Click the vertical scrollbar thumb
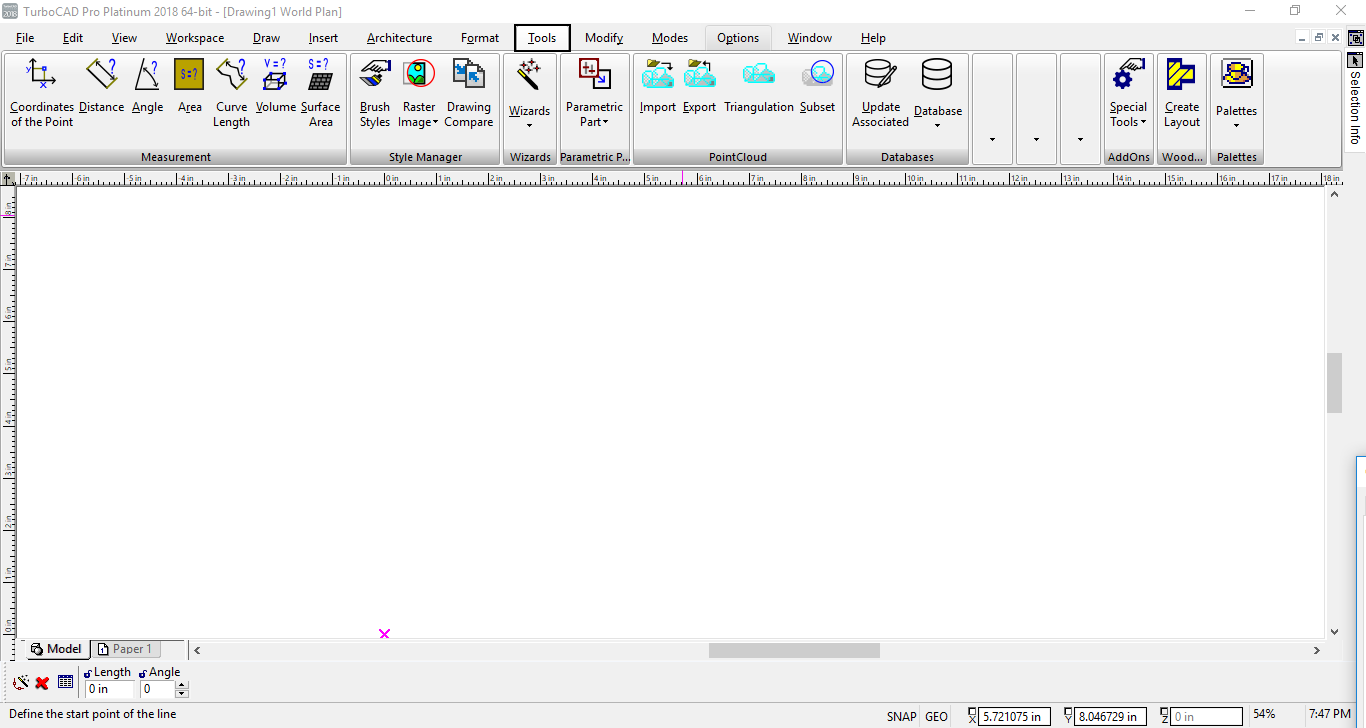Image resolution: width=1366 pixels, height=728 pixels. (x=1334, y=383)
